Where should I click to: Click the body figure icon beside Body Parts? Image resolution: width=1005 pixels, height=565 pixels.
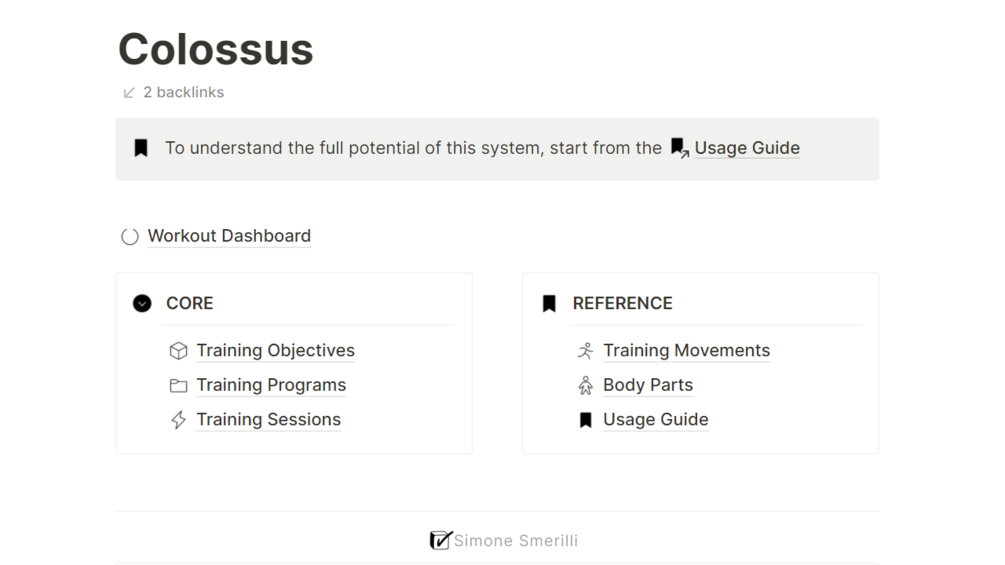point(586,385)
